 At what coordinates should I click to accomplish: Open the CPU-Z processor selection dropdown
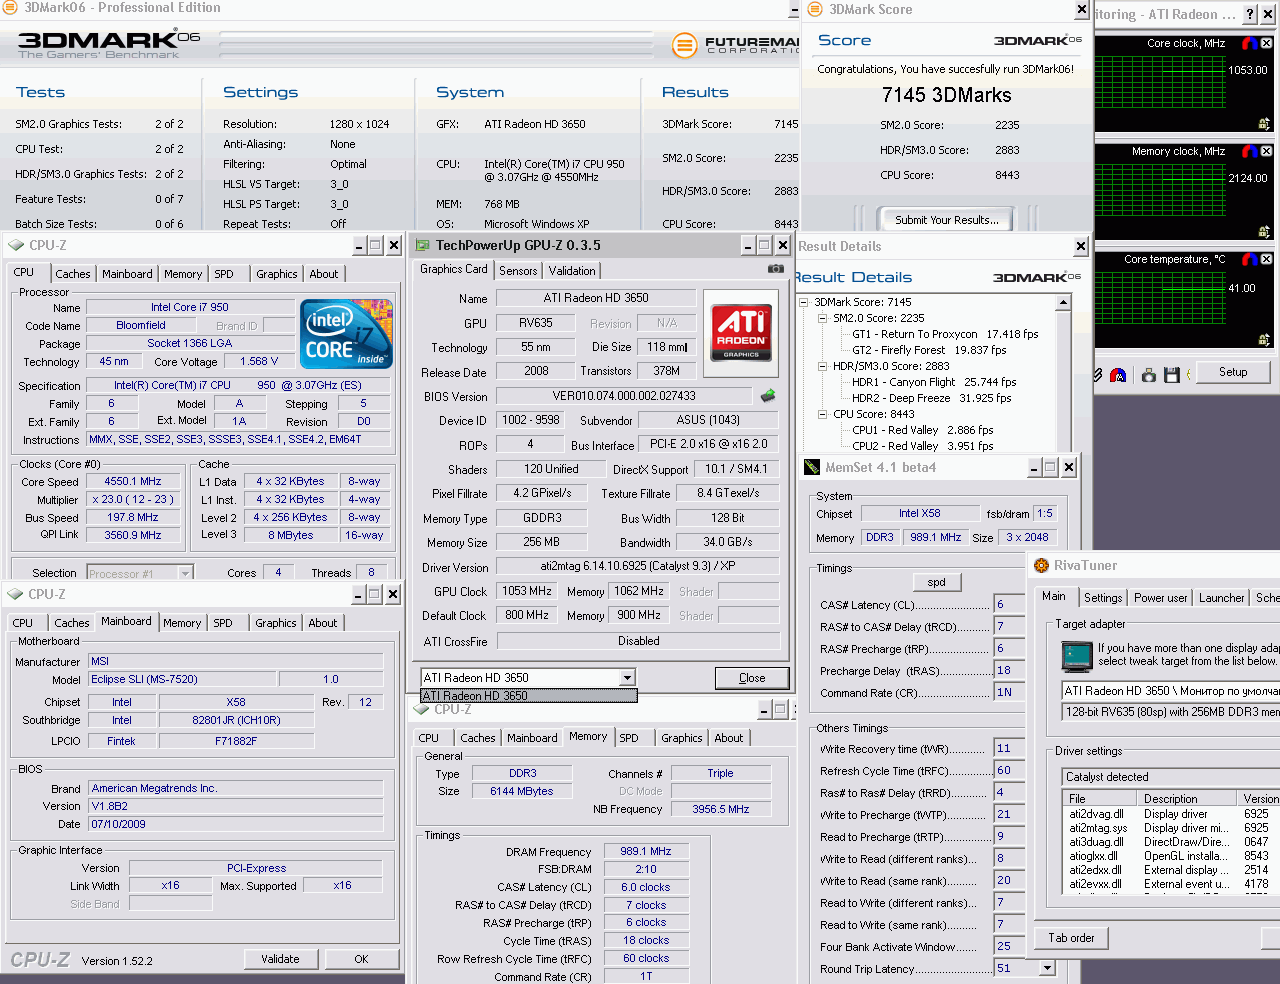[185, 574]
